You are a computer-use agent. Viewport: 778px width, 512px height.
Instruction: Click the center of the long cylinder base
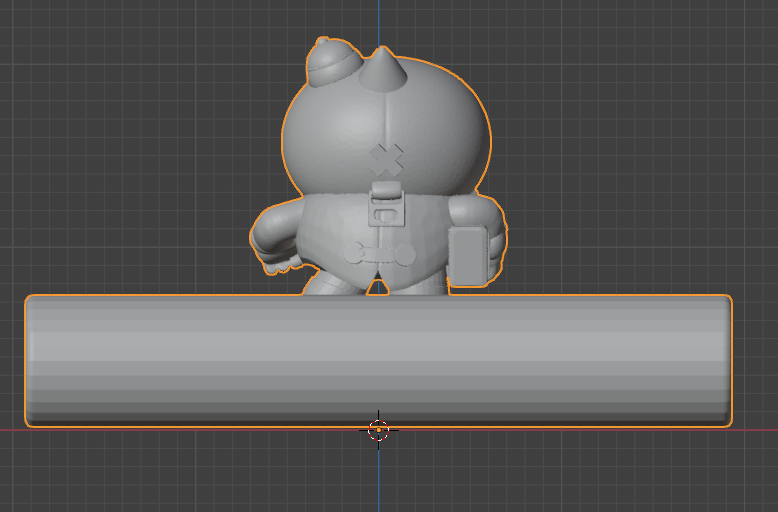click(378, 360)
